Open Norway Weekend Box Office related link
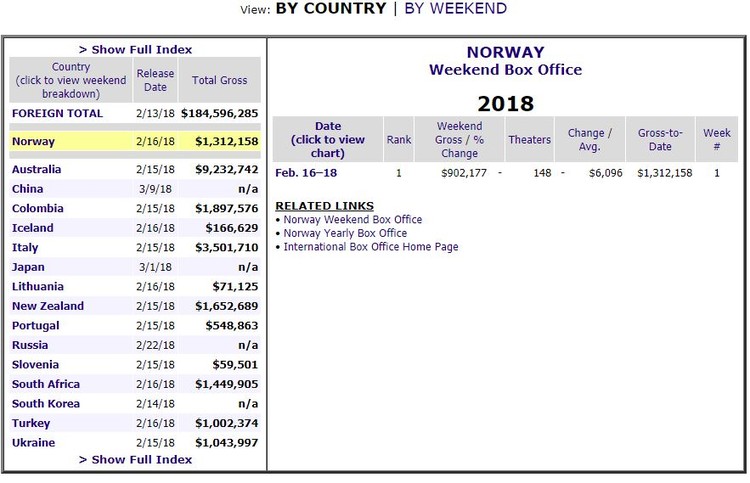The image size is (750, 483). tap(352, 219)
